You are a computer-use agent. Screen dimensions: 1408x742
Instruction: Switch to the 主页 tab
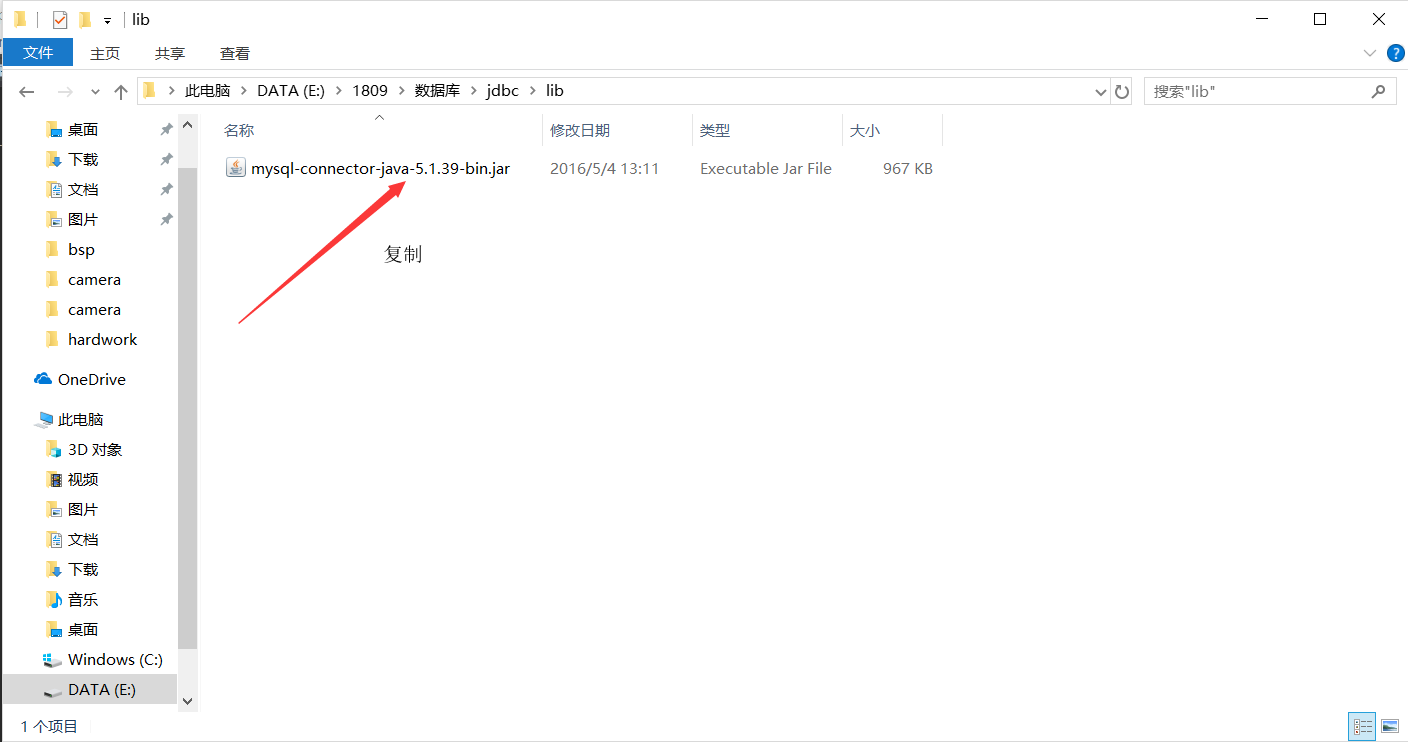(105, 53)
